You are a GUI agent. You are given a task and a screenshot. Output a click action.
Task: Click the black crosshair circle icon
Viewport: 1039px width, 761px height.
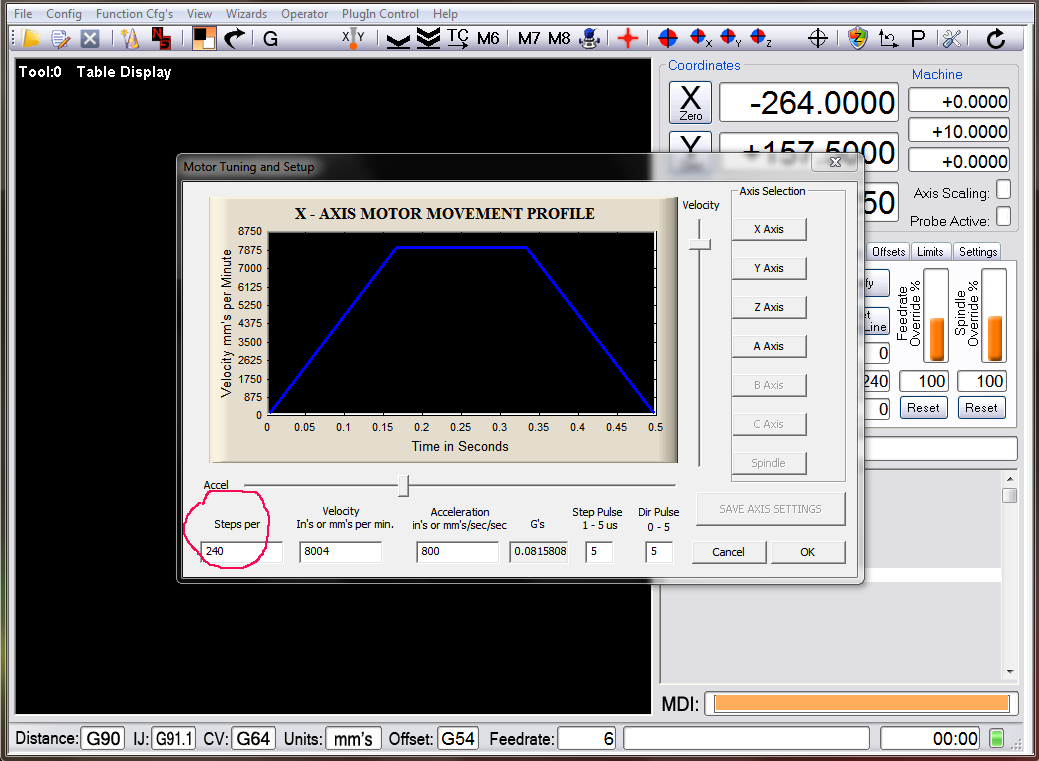tap(818, 38)
